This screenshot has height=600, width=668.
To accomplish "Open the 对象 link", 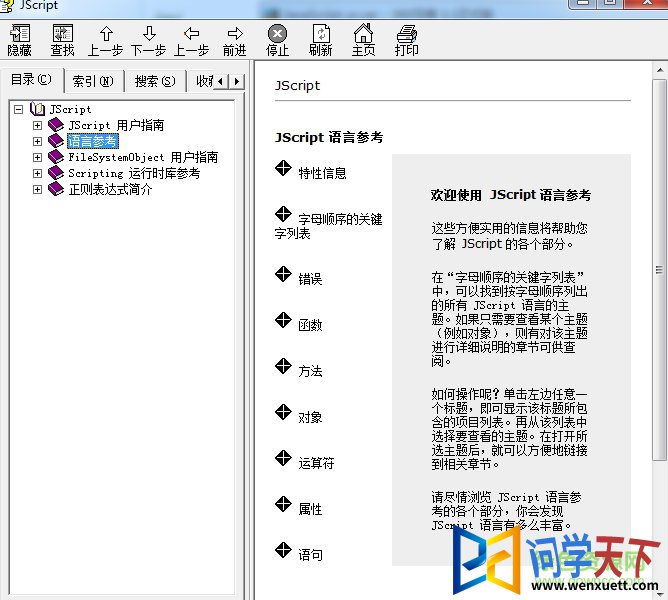I will click(x=310, y=417).
